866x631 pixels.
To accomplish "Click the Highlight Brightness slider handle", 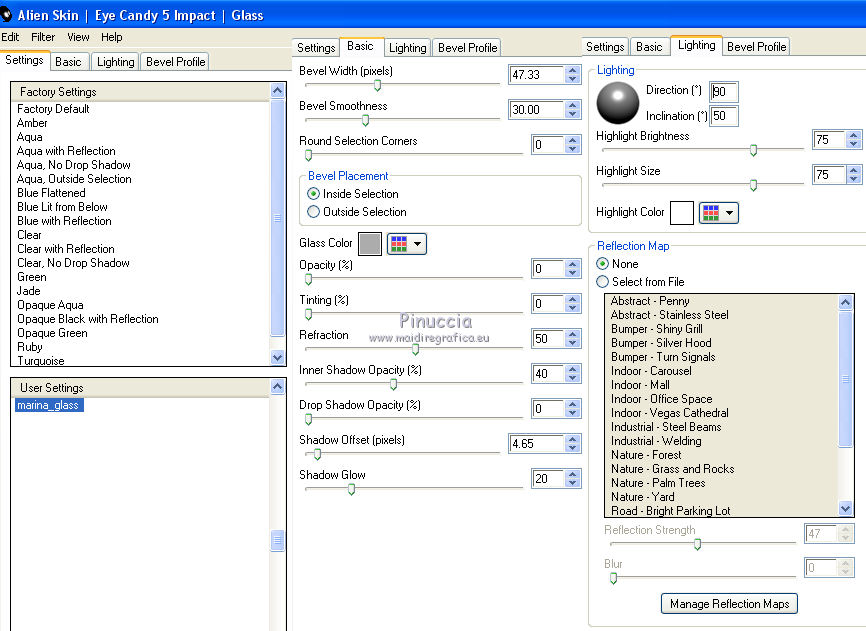I will tap(753, 150).
